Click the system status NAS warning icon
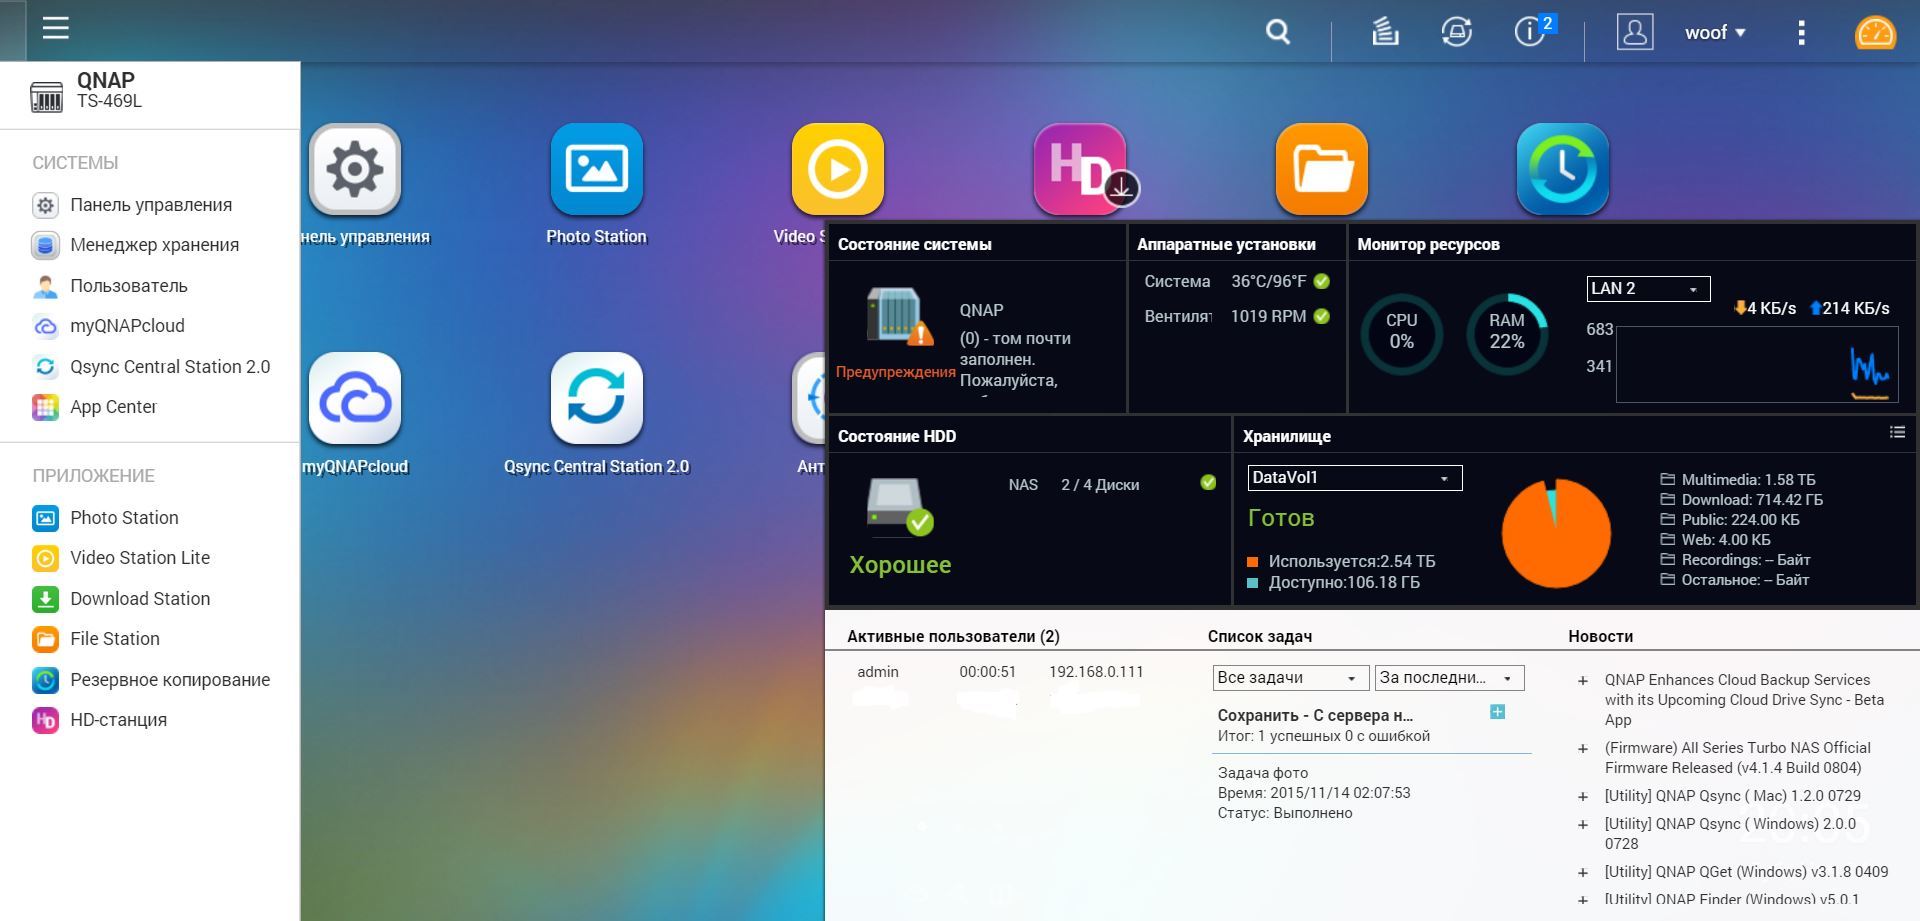This screenshot has height=921, width=1920. click(x=899, y=318)
